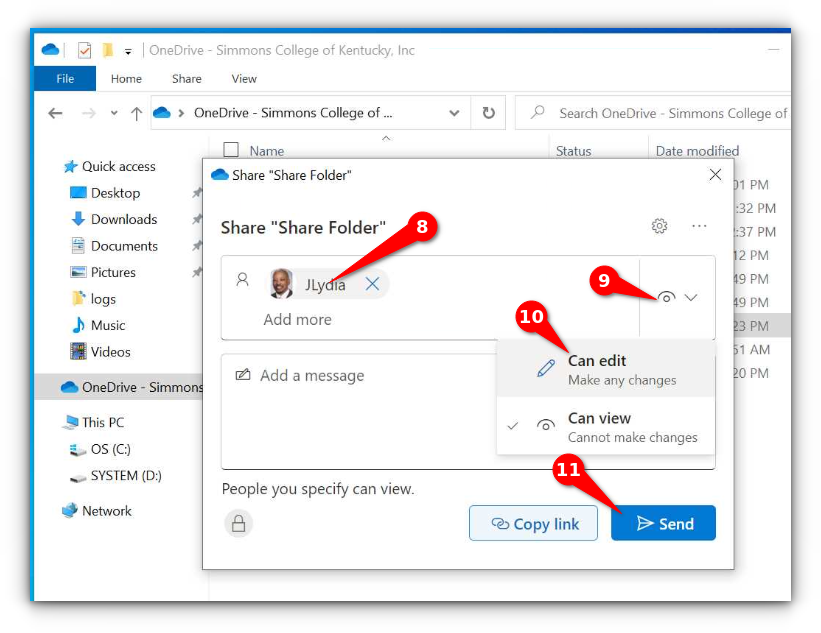Open the File ribbon tab
This screenshot has width=821, height=633.
tap(65, 79)
